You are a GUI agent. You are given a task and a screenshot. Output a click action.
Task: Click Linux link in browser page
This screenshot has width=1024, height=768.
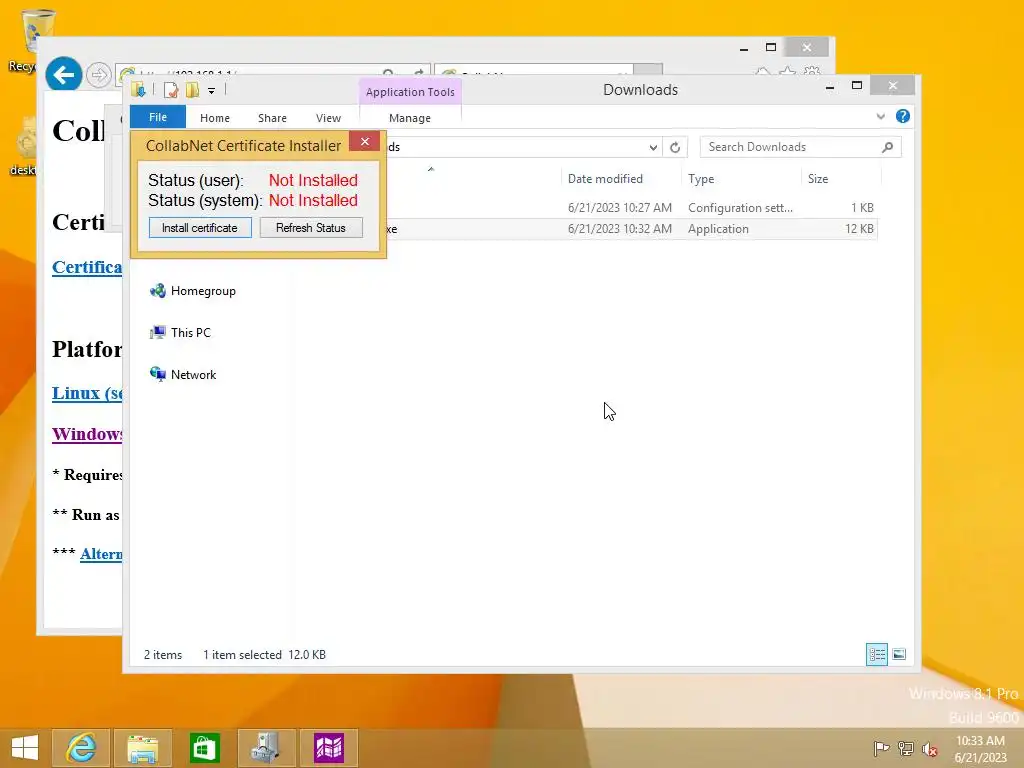pos(87,393)
